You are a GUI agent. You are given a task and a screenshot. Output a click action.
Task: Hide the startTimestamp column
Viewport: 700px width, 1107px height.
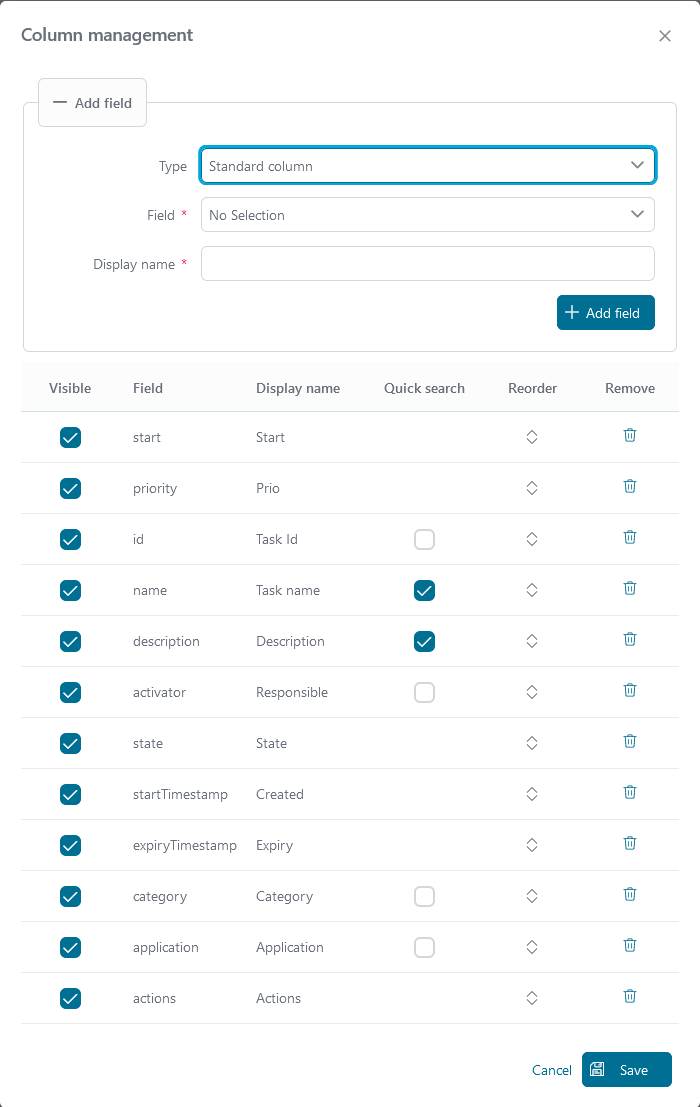(71, 794)
